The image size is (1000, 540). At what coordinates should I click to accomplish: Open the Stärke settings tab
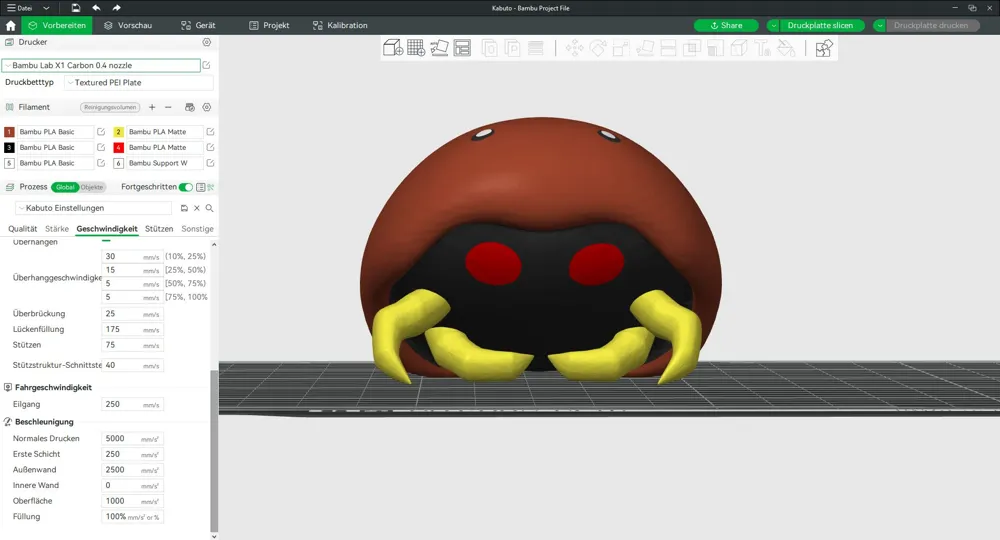pos(57,228)
